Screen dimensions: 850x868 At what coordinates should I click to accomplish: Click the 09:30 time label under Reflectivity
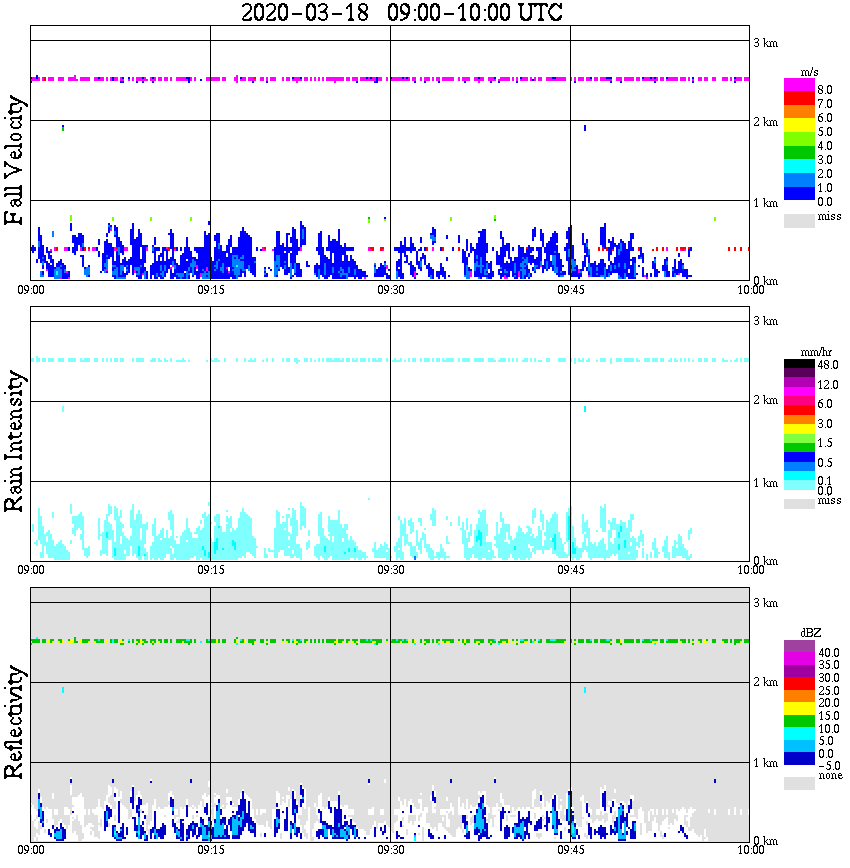(391, 850)
